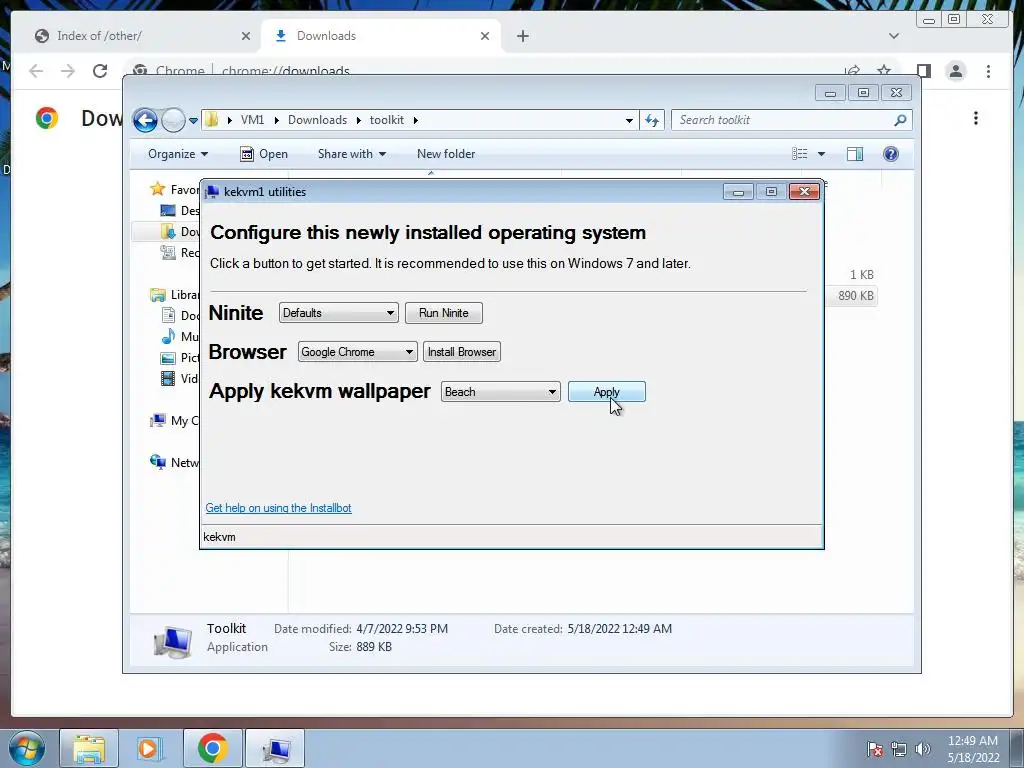Image resolution: width=1024 pixels, height=768 pixels.
Task: Select Downloads in the Explorer address path
Action: point(317,120)
